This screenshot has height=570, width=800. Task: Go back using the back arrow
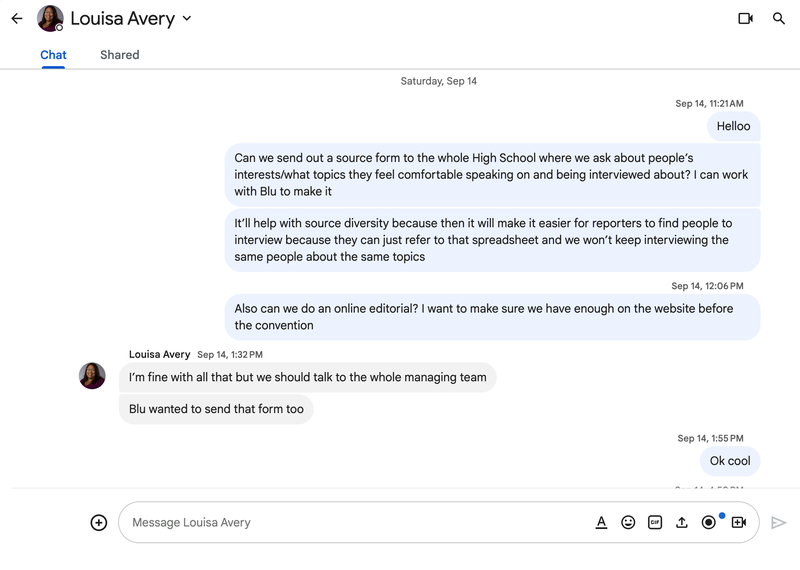click(17, 18)
